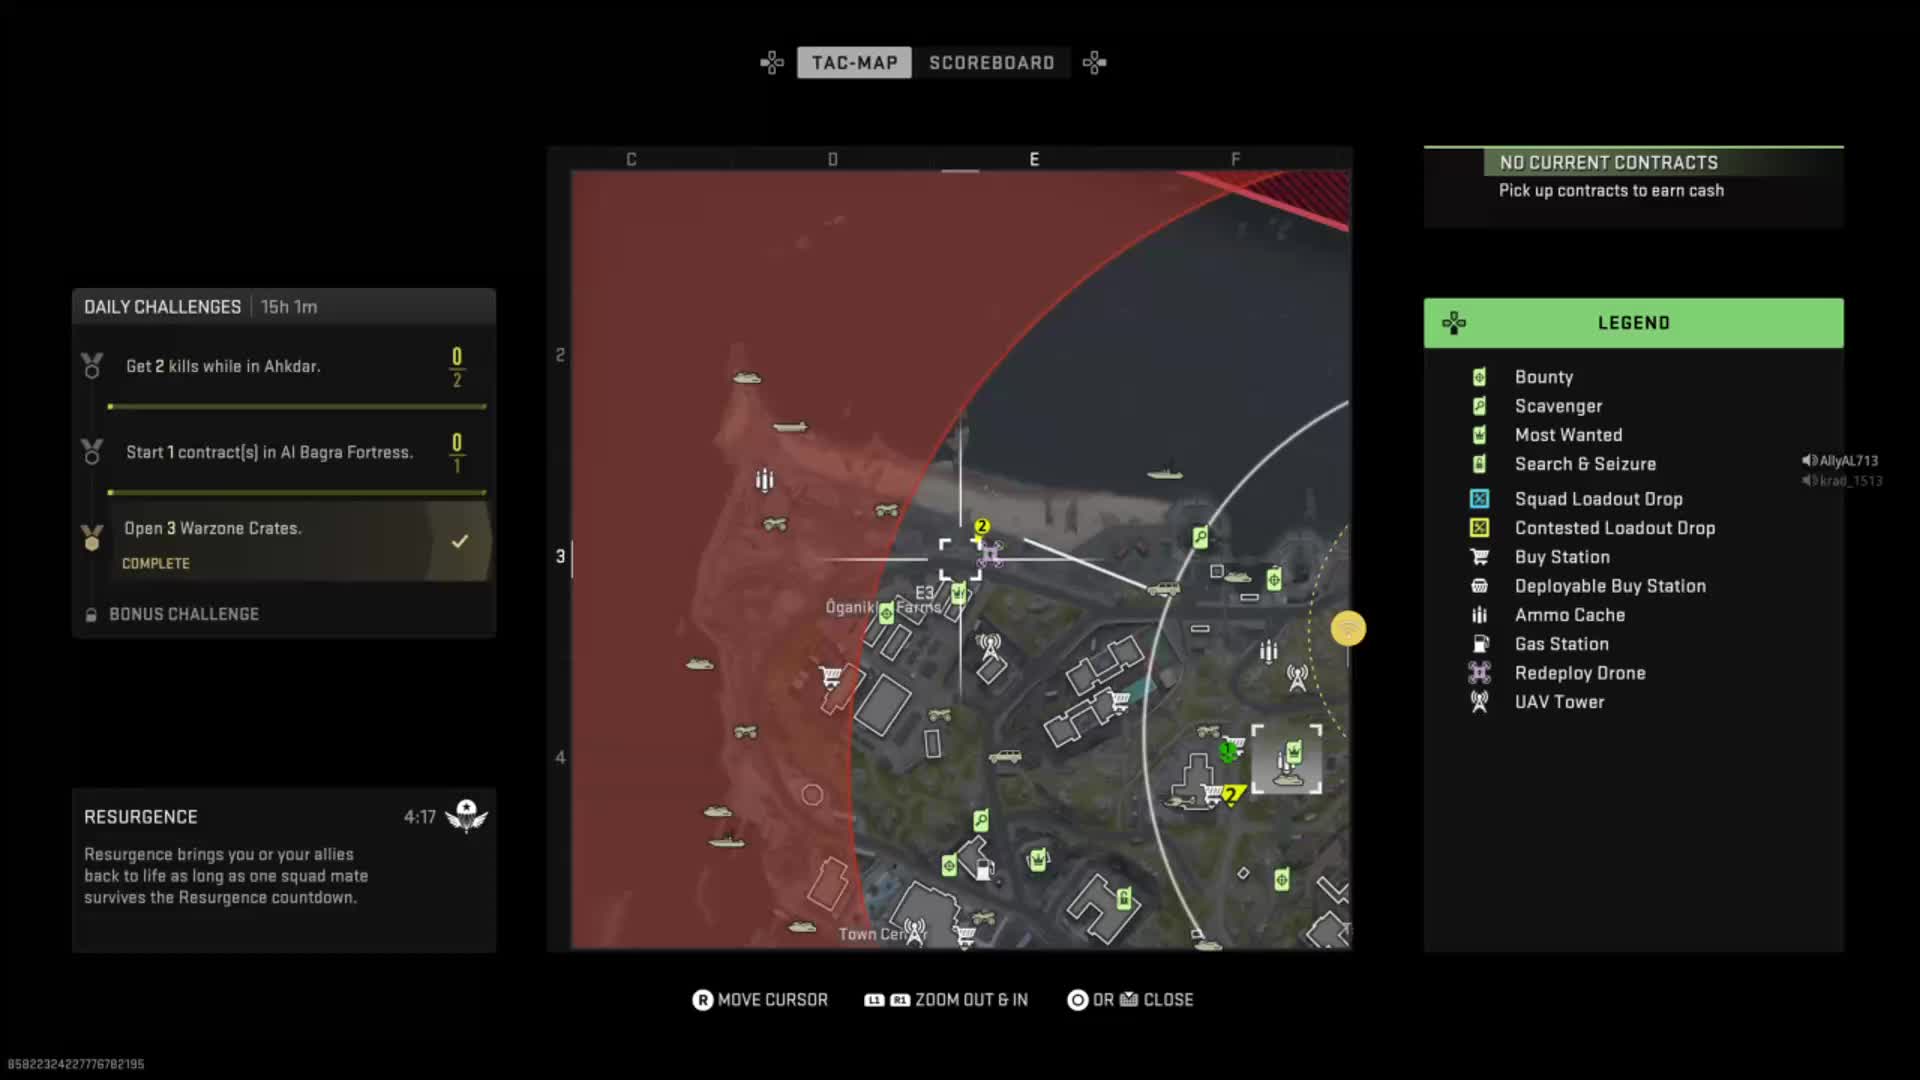
Task: Select the Contested Loadout Drop legend icon
Action: (x=1479, y=528)
